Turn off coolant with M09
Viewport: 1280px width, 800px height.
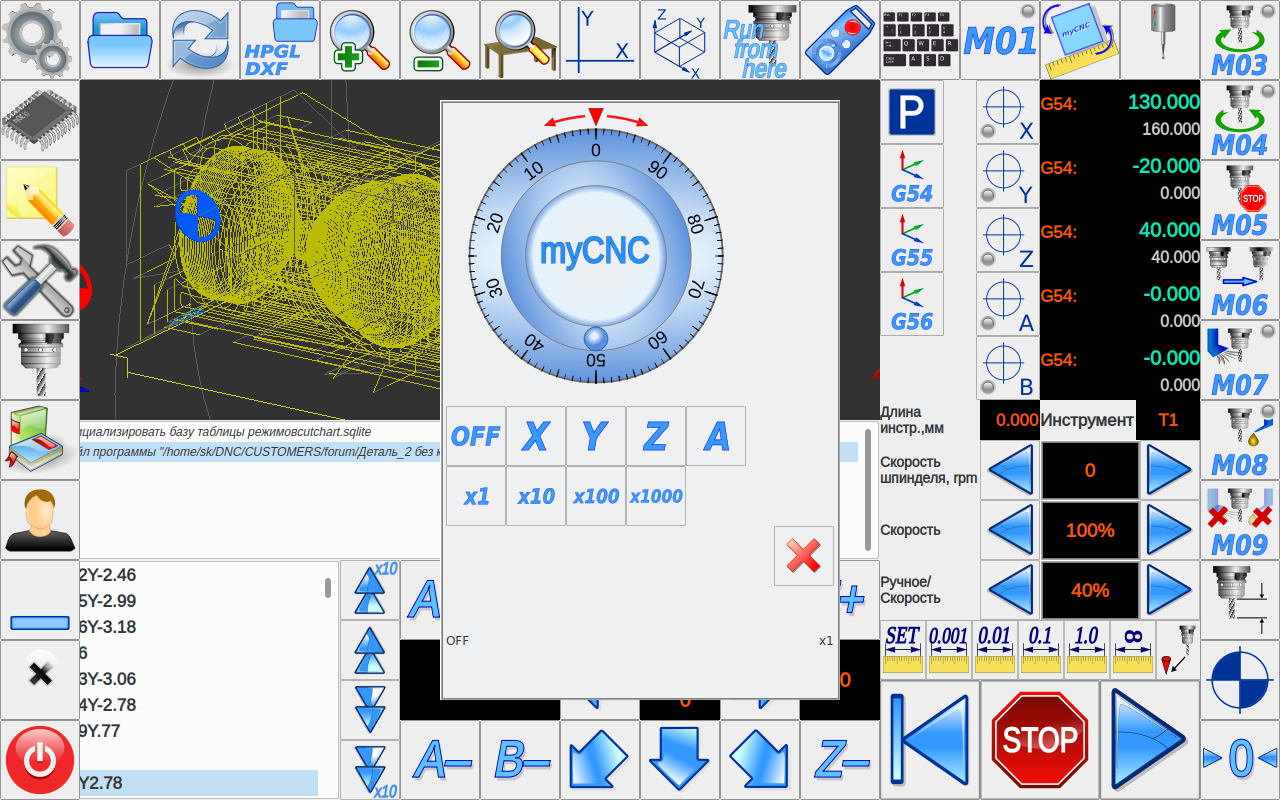coord(1240,520)
